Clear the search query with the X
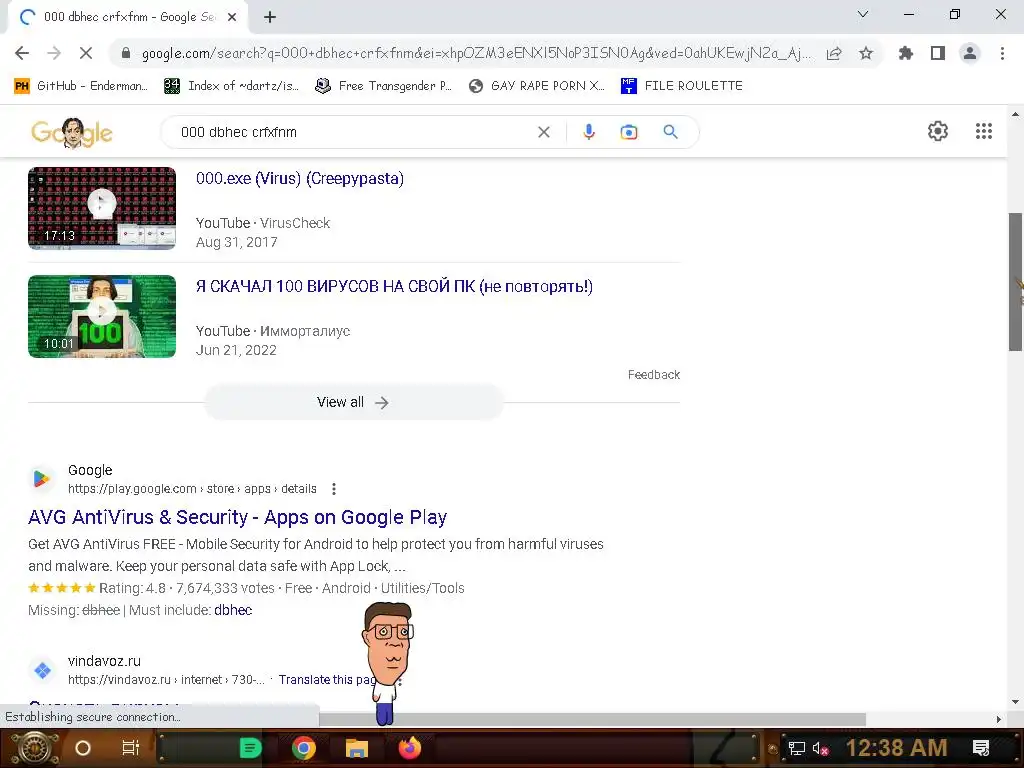This screenshot has height=768, width=1024. tap(543, 132)
